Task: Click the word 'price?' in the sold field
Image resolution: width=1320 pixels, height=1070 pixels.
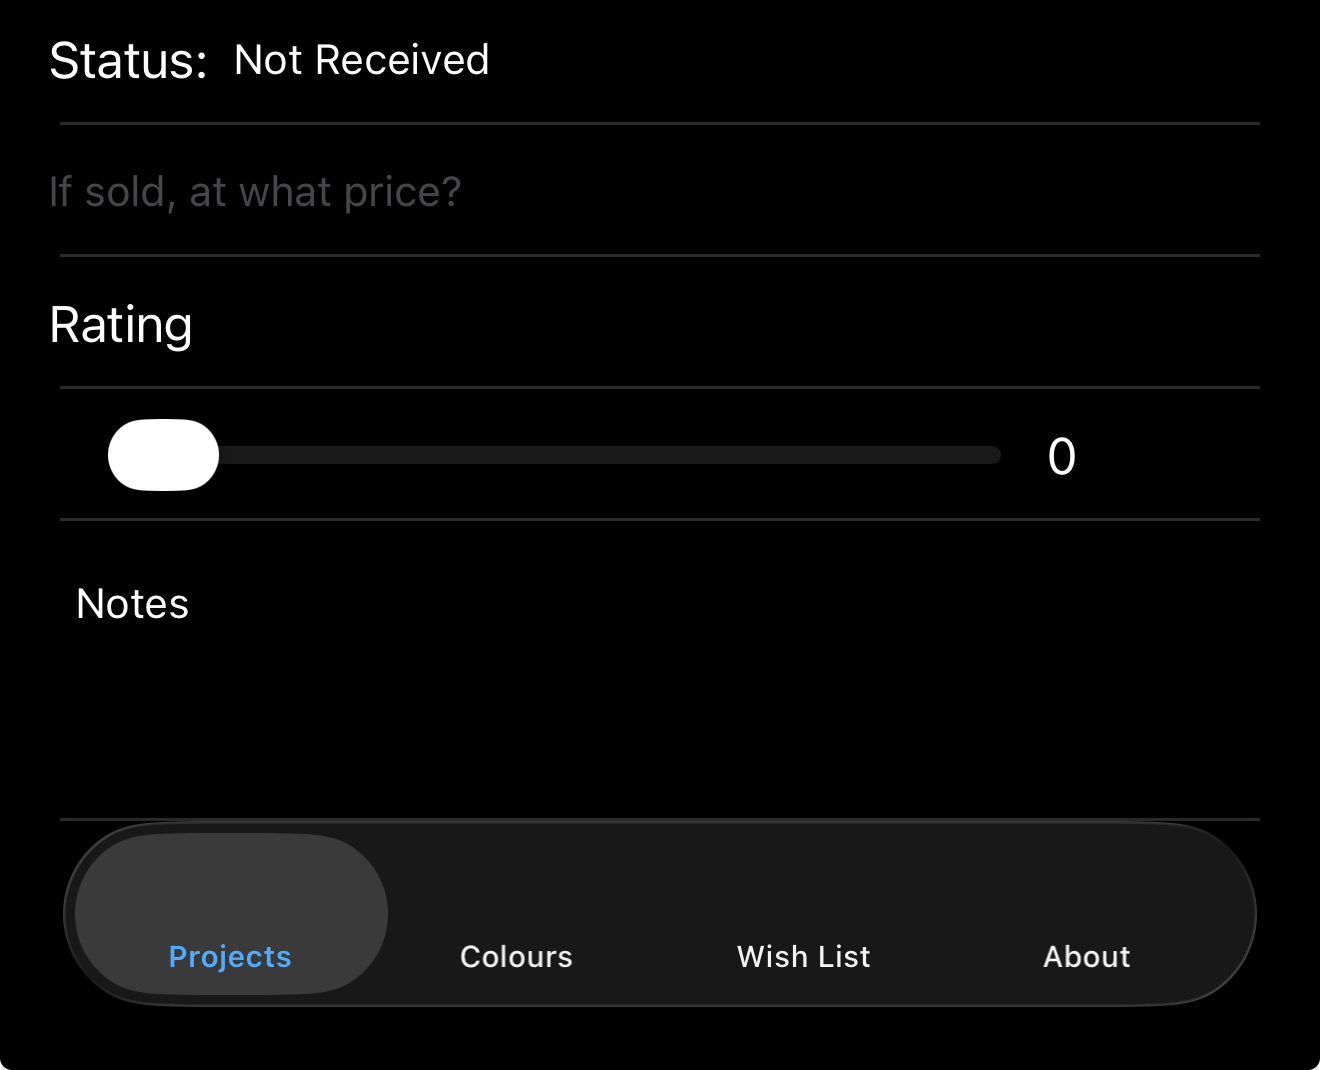Action: tap(402, 191)
